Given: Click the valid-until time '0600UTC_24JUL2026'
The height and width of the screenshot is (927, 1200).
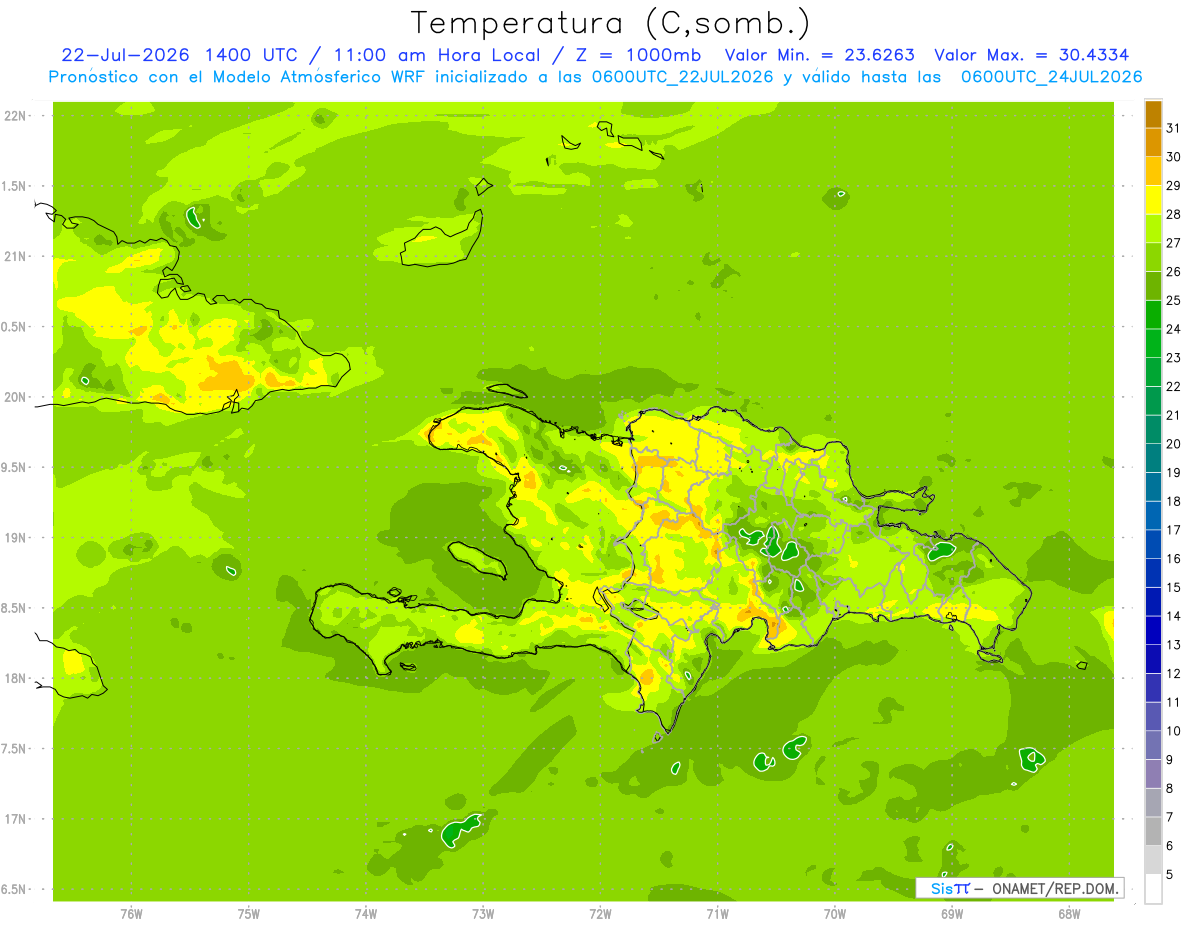Looking at the screenshot, I should pyautogui.click(x=1051, y=77).
